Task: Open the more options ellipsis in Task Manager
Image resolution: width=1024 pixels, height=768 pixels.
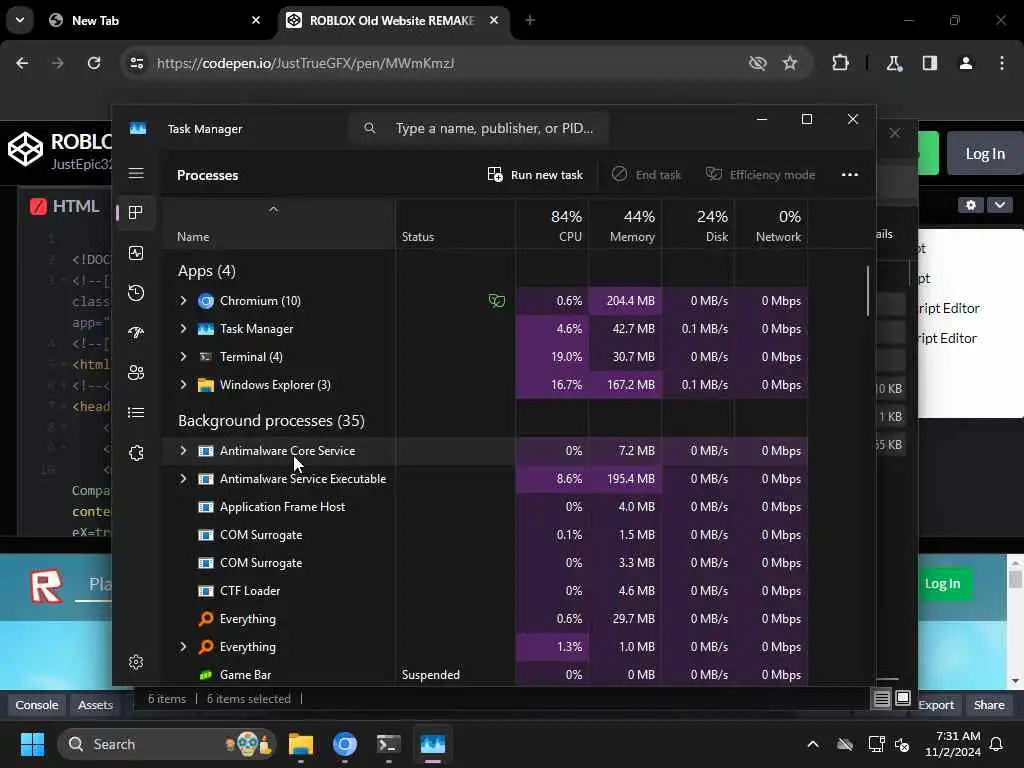Action: 850,174
